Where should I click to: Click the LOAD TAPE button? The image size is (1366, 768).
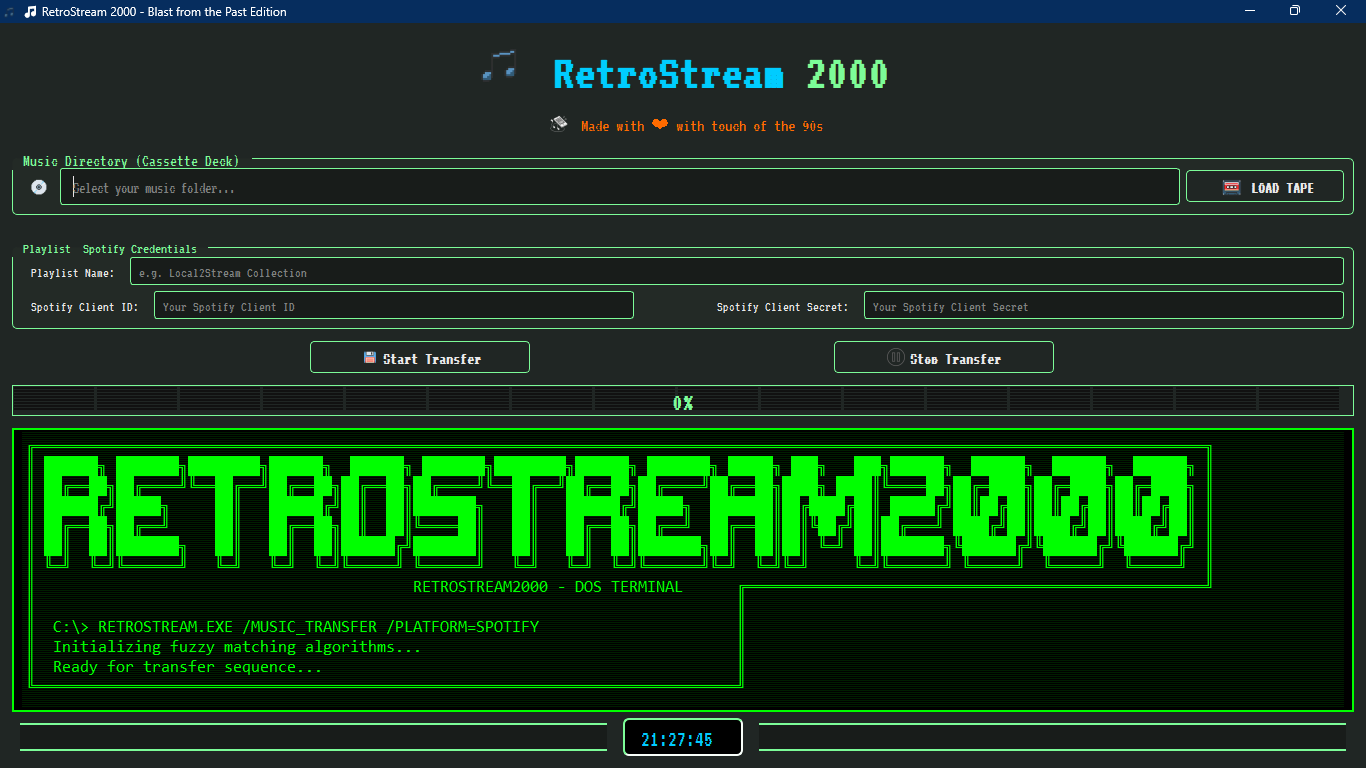click(1265, 187)
